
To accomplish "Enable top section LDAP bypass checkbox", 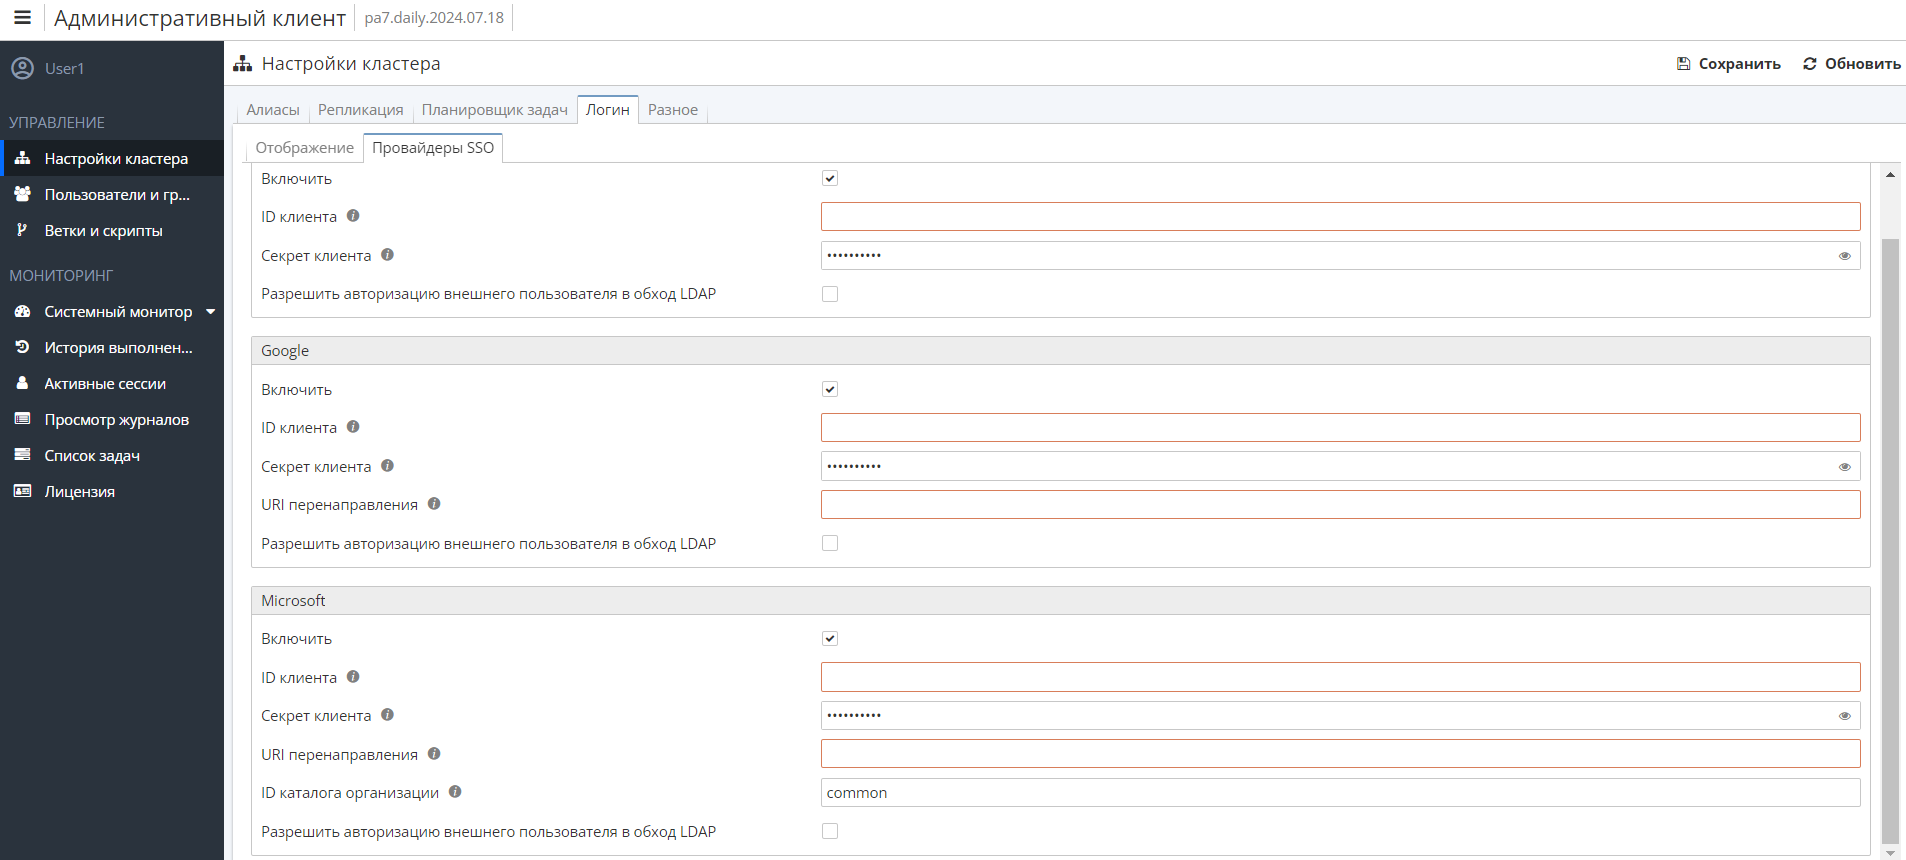I will (830, 294).
